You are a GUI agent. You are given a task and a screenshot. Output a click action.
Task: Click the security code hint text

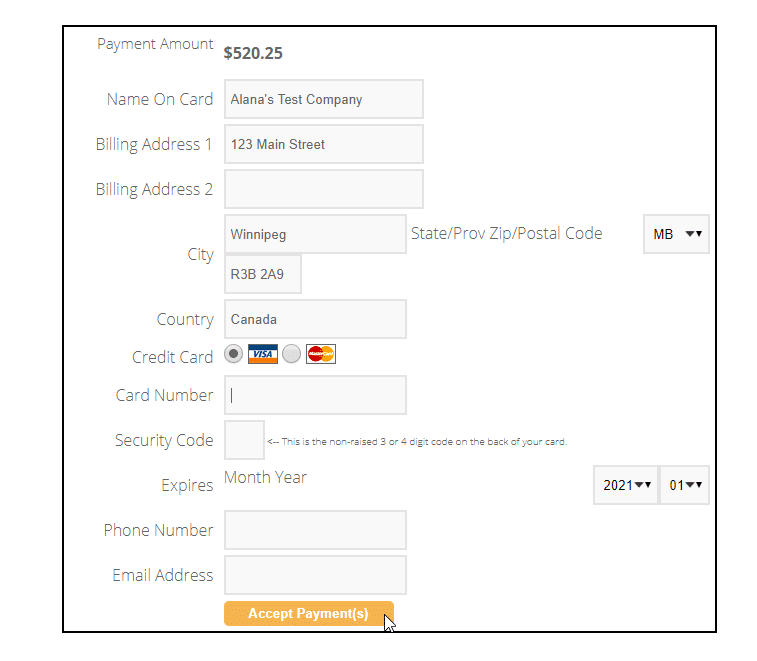coord(417,442)
